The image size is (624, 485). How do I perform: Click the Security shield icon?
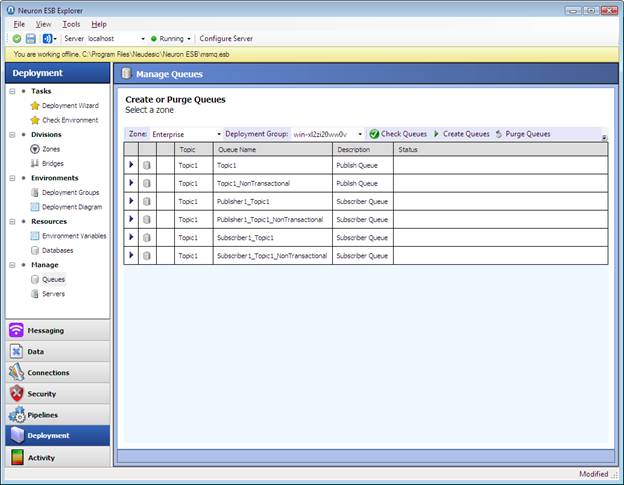16,393
